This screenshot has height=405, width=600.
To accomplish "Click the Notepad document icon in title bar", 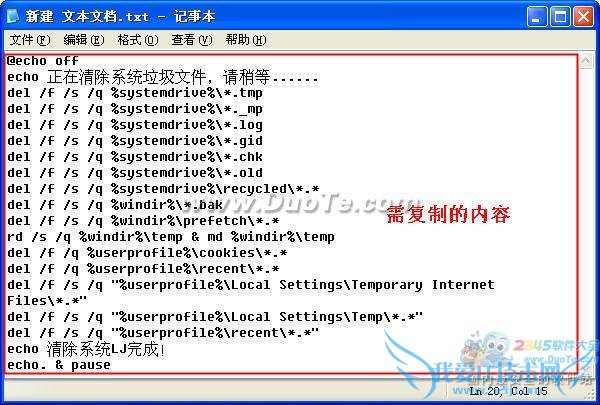I will (x=13, y=16).
